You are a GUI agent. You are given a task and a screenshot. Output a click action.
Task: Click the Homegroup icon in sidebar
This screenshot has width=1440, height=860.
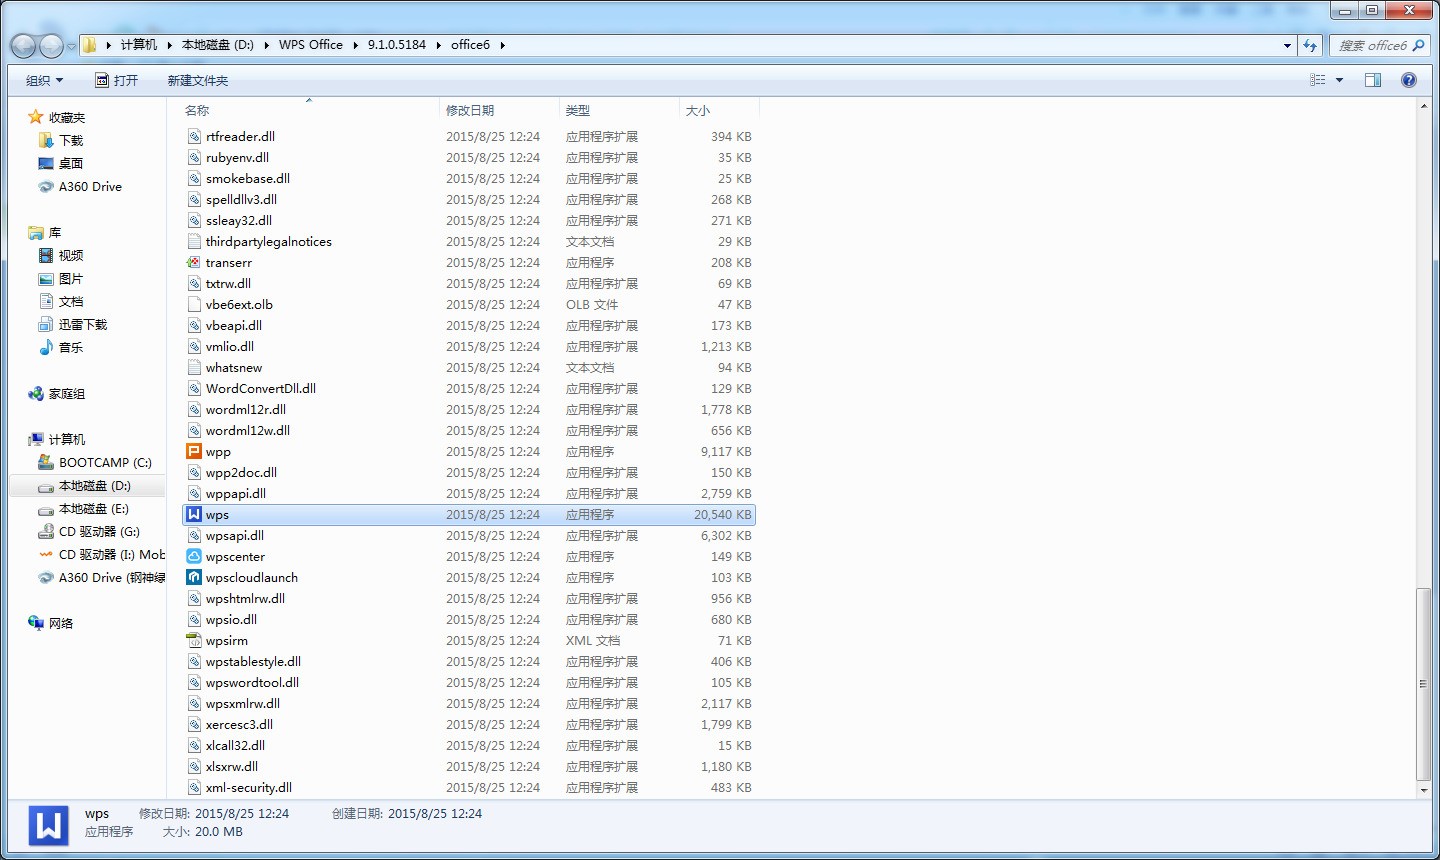pos(36,394)
